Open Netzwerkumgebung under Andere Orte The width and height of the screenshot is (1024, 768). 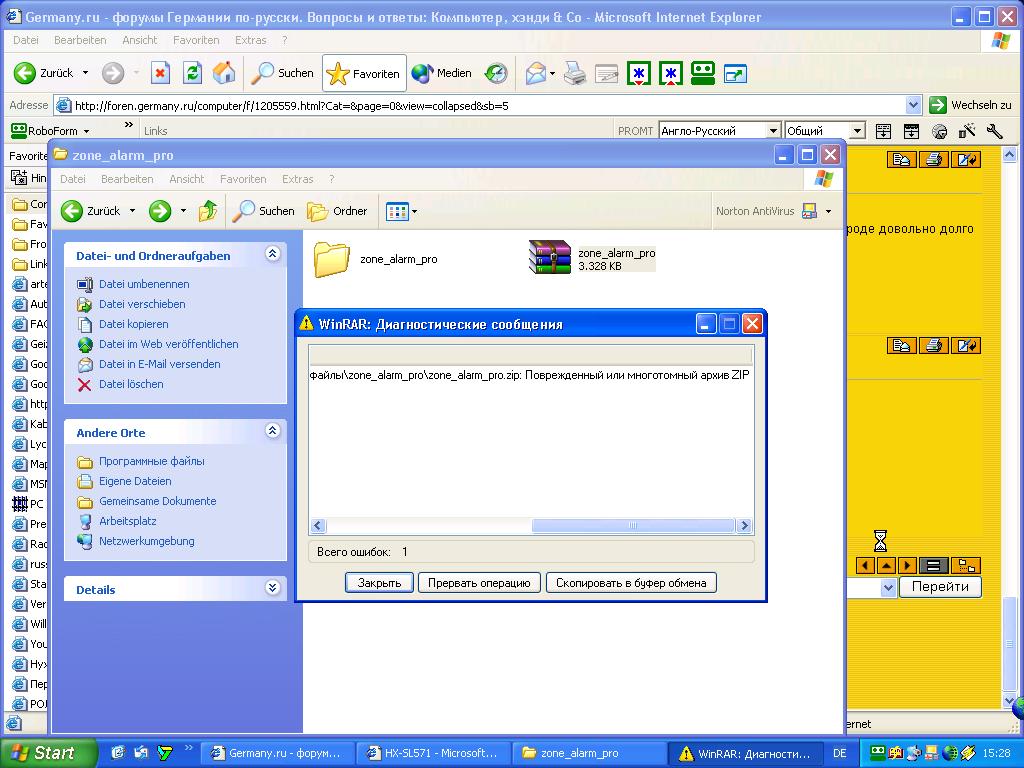click(x=146, y=541)
